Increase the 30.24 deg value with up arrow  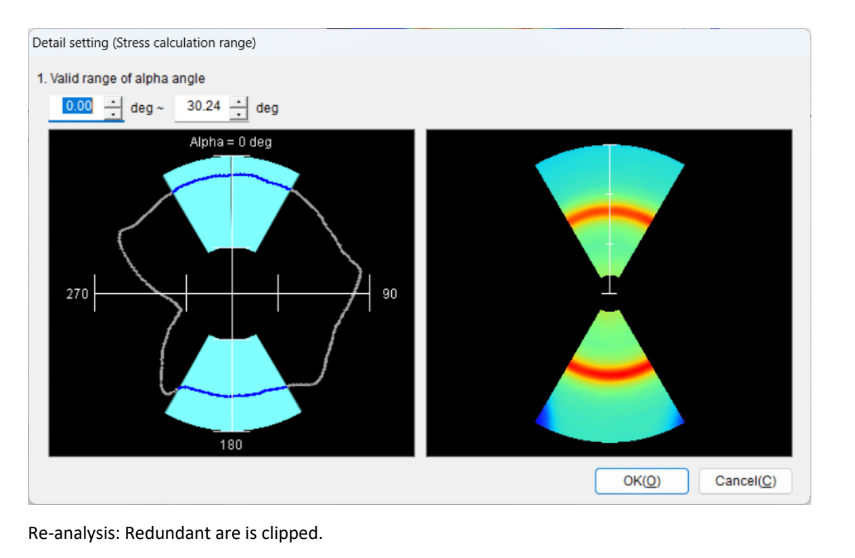[239, 102]
